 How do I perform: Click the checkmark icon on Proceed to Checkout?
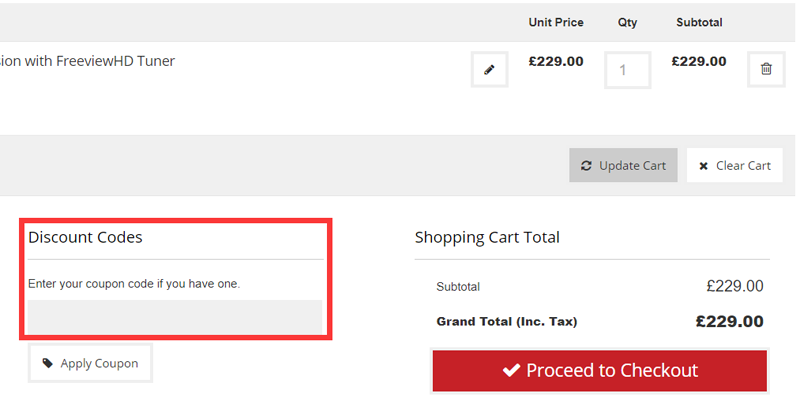(511, 370)
